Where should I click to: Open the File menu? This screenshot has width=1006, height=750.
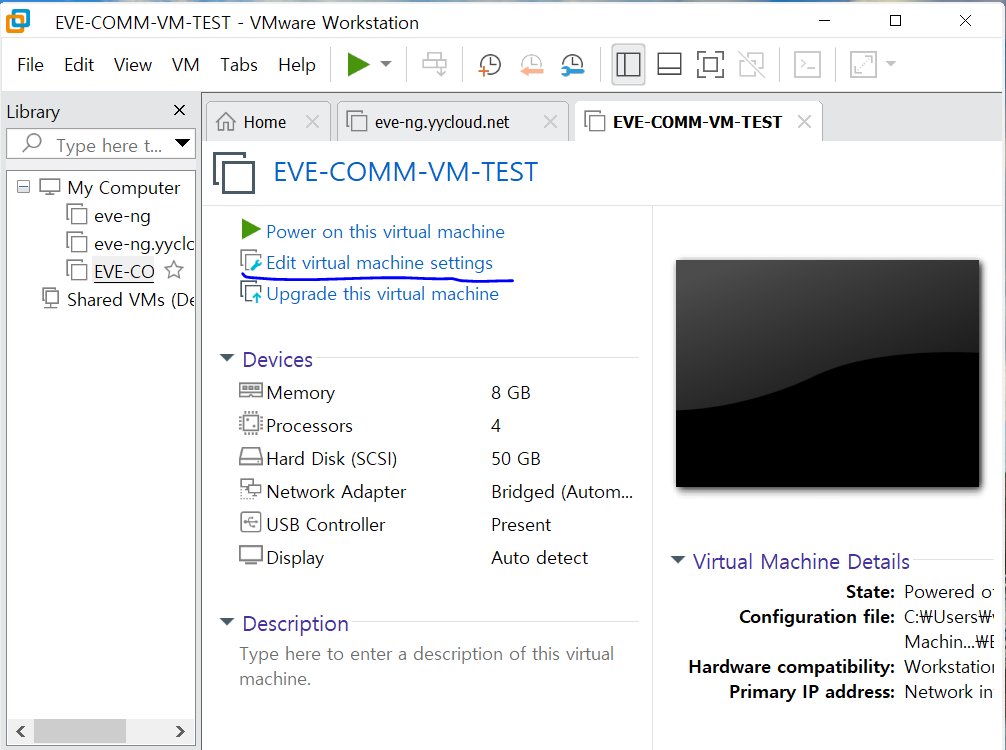(x=30, y=65)
